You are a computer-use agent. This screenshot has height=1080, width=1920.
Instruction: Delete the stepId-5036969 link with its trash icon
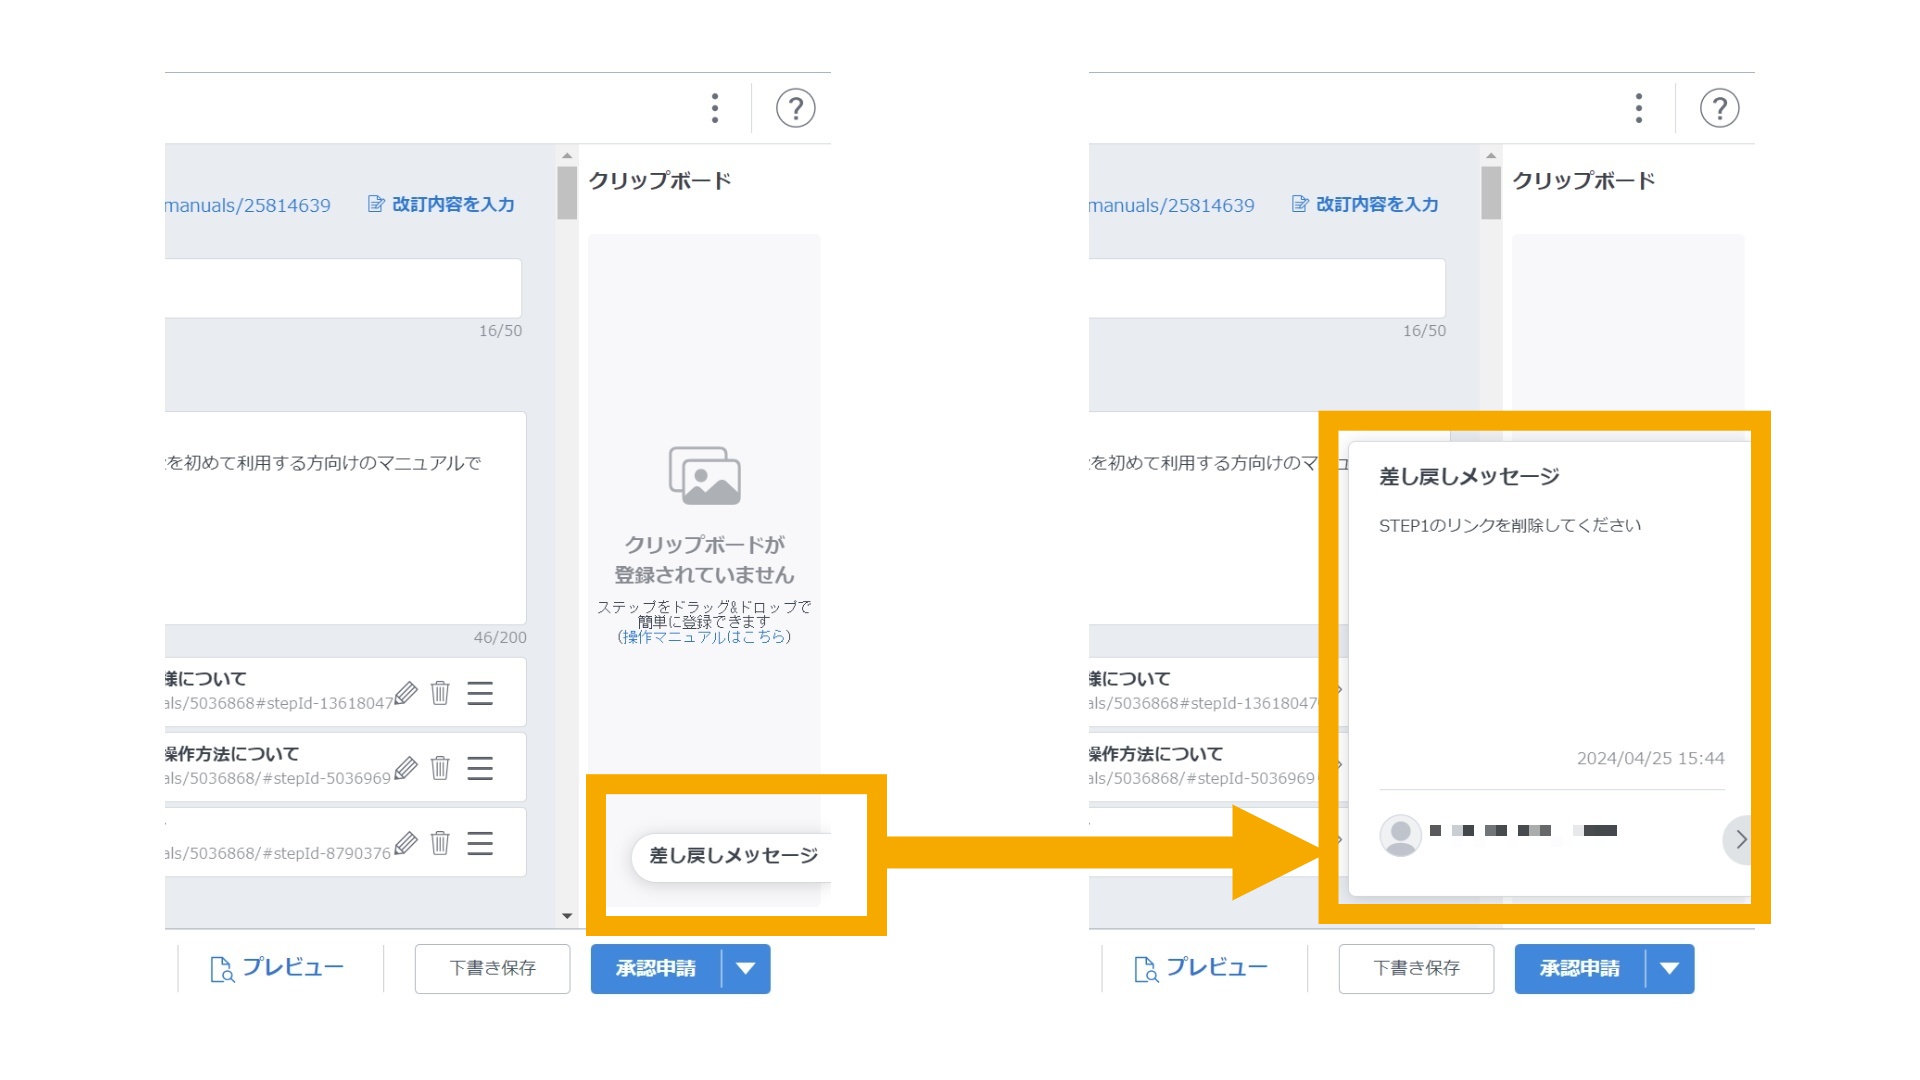(440, 768)
